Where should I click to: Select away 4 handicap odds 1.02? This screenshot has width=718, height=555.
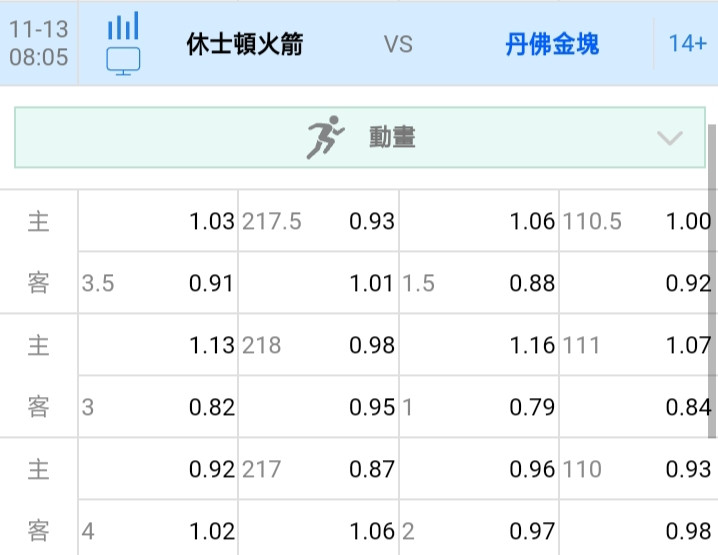coord(212,532)
